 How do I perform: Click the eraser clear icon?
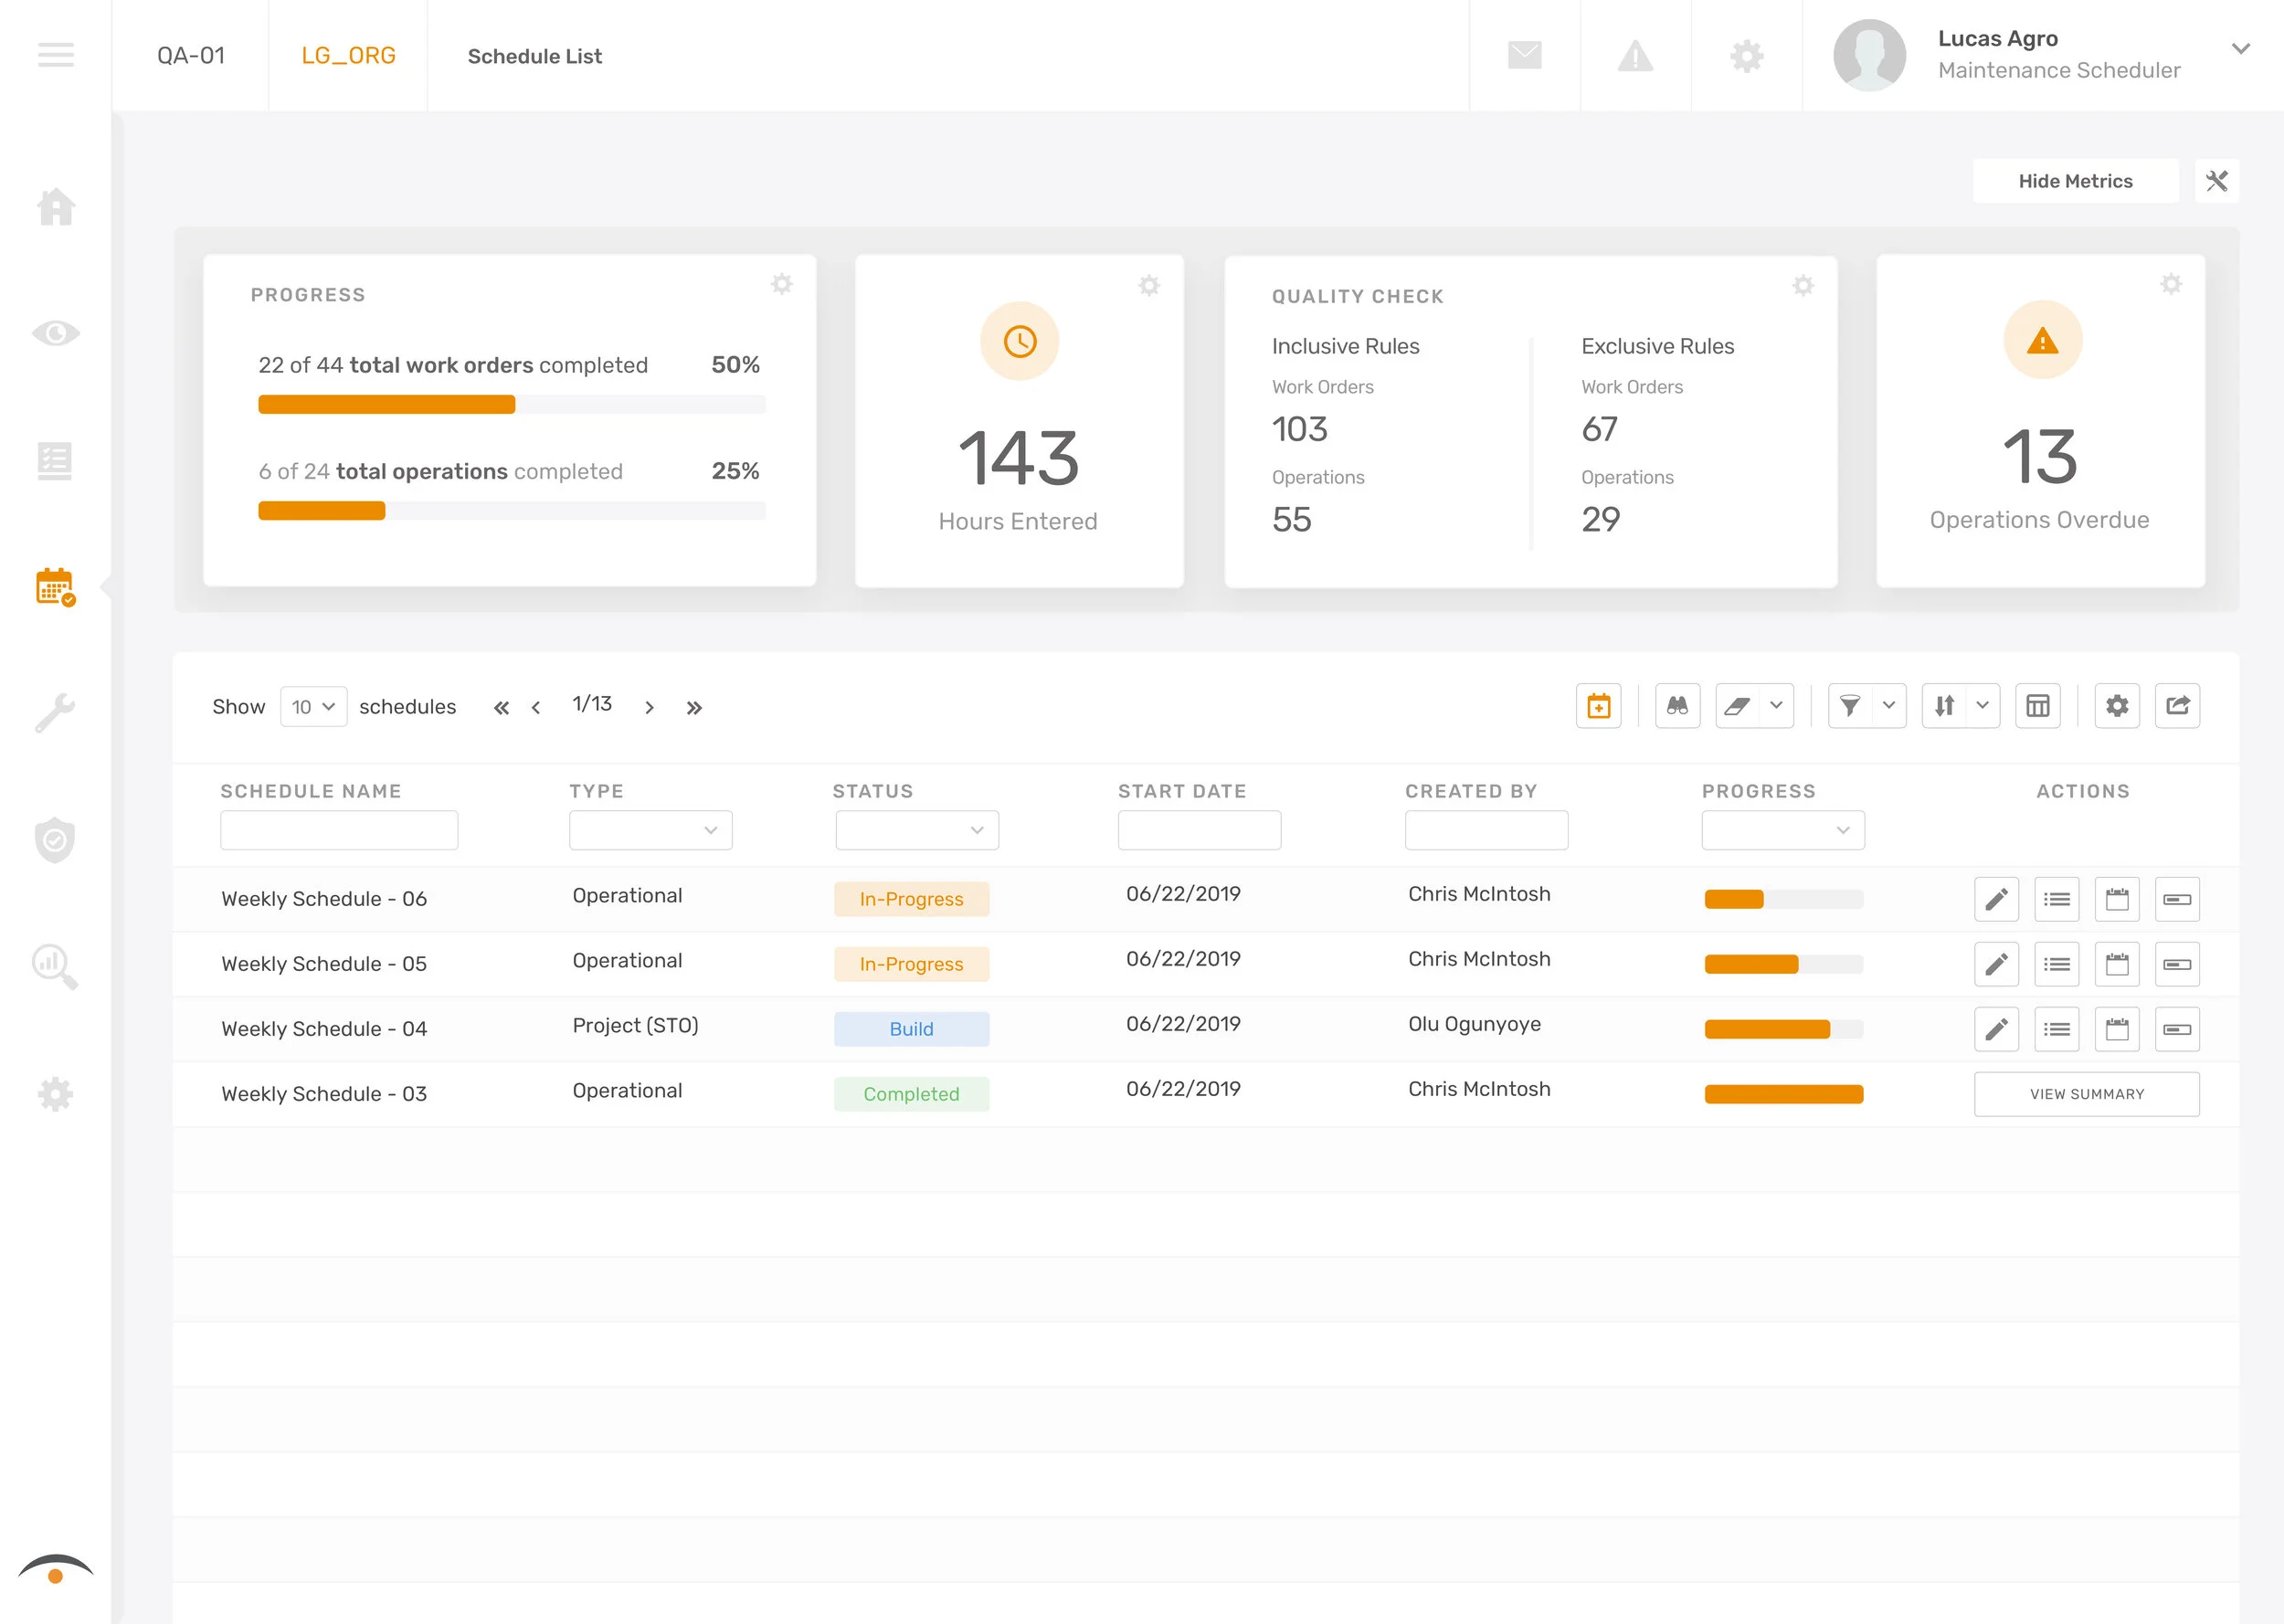click(1737, 706)
